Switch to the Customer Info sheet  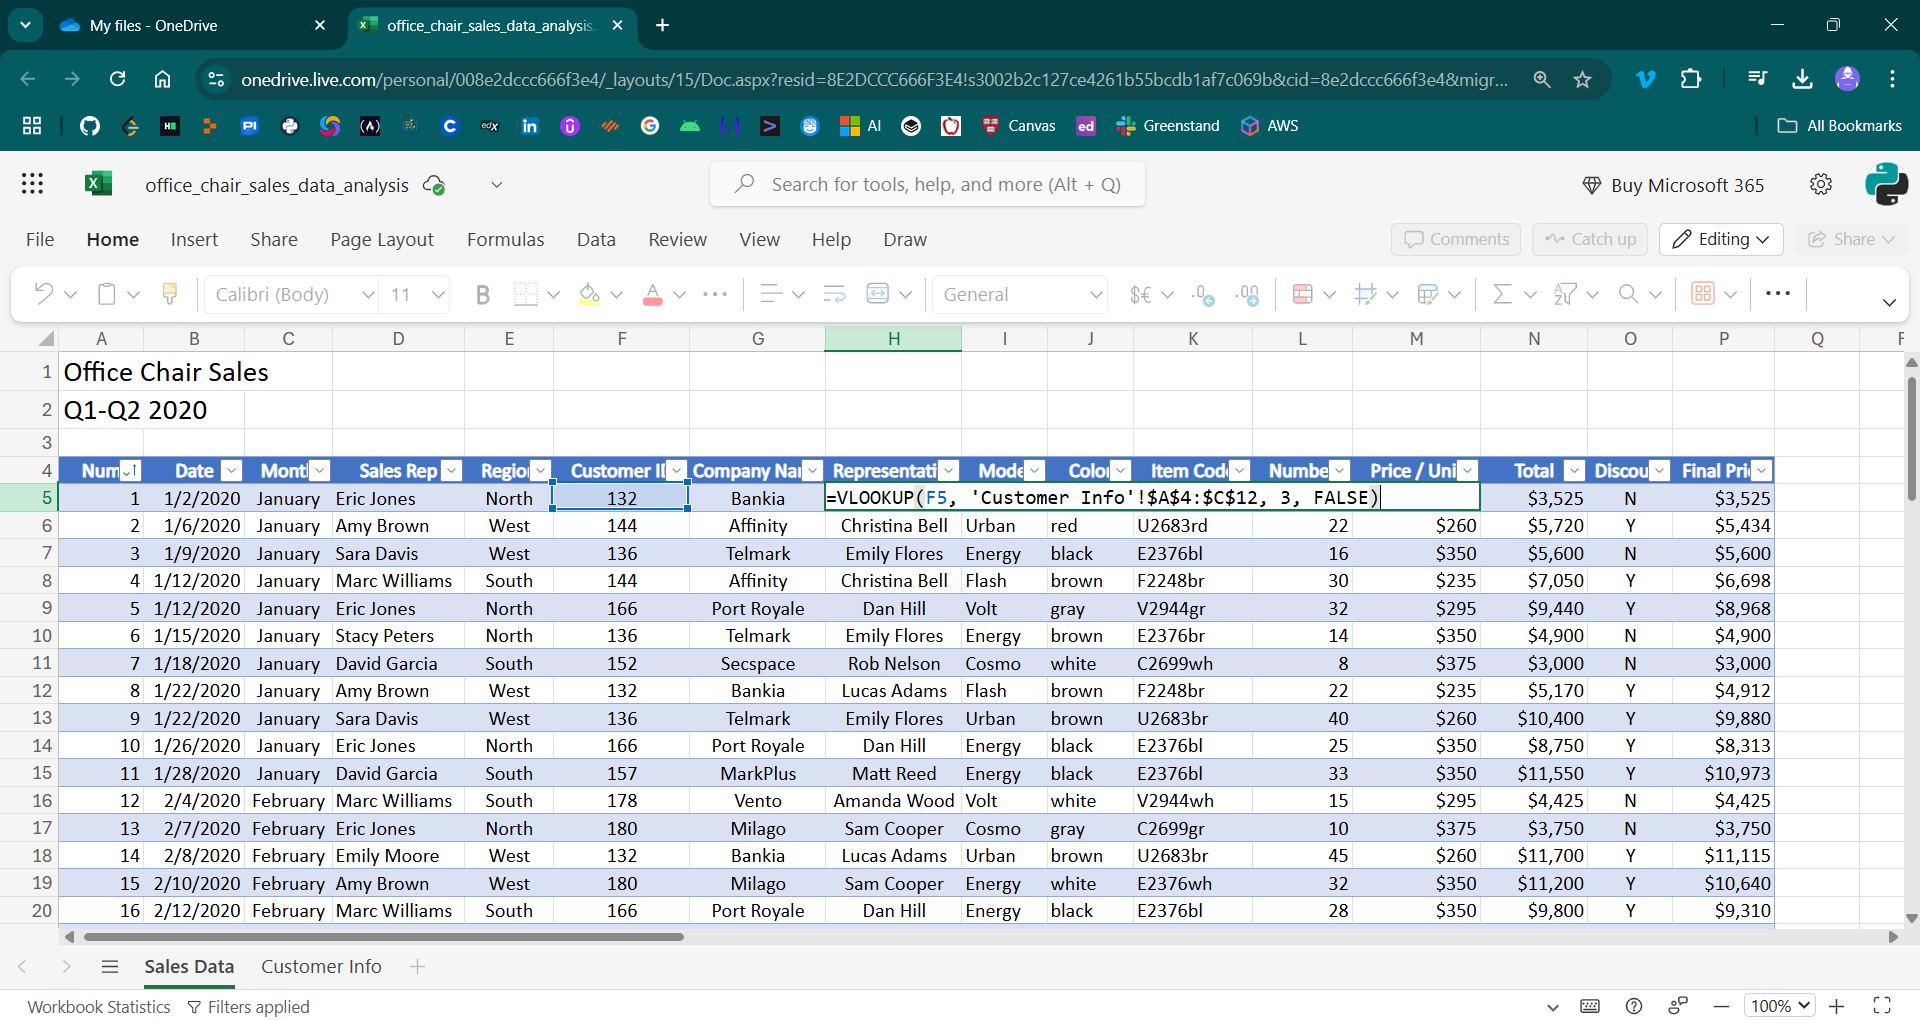(321, 966)
